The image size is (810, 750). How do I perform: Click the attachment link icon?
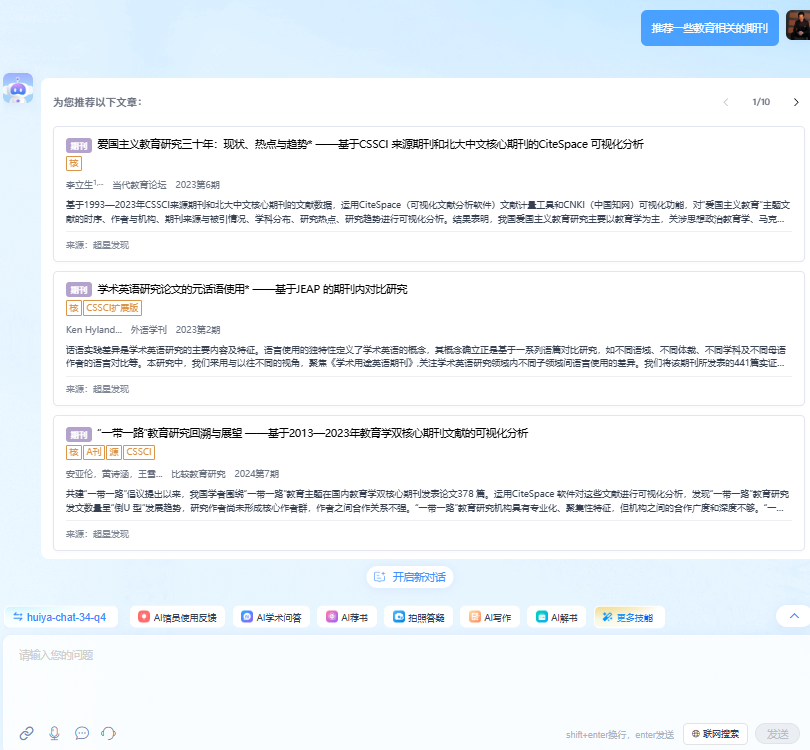[27, 733]
